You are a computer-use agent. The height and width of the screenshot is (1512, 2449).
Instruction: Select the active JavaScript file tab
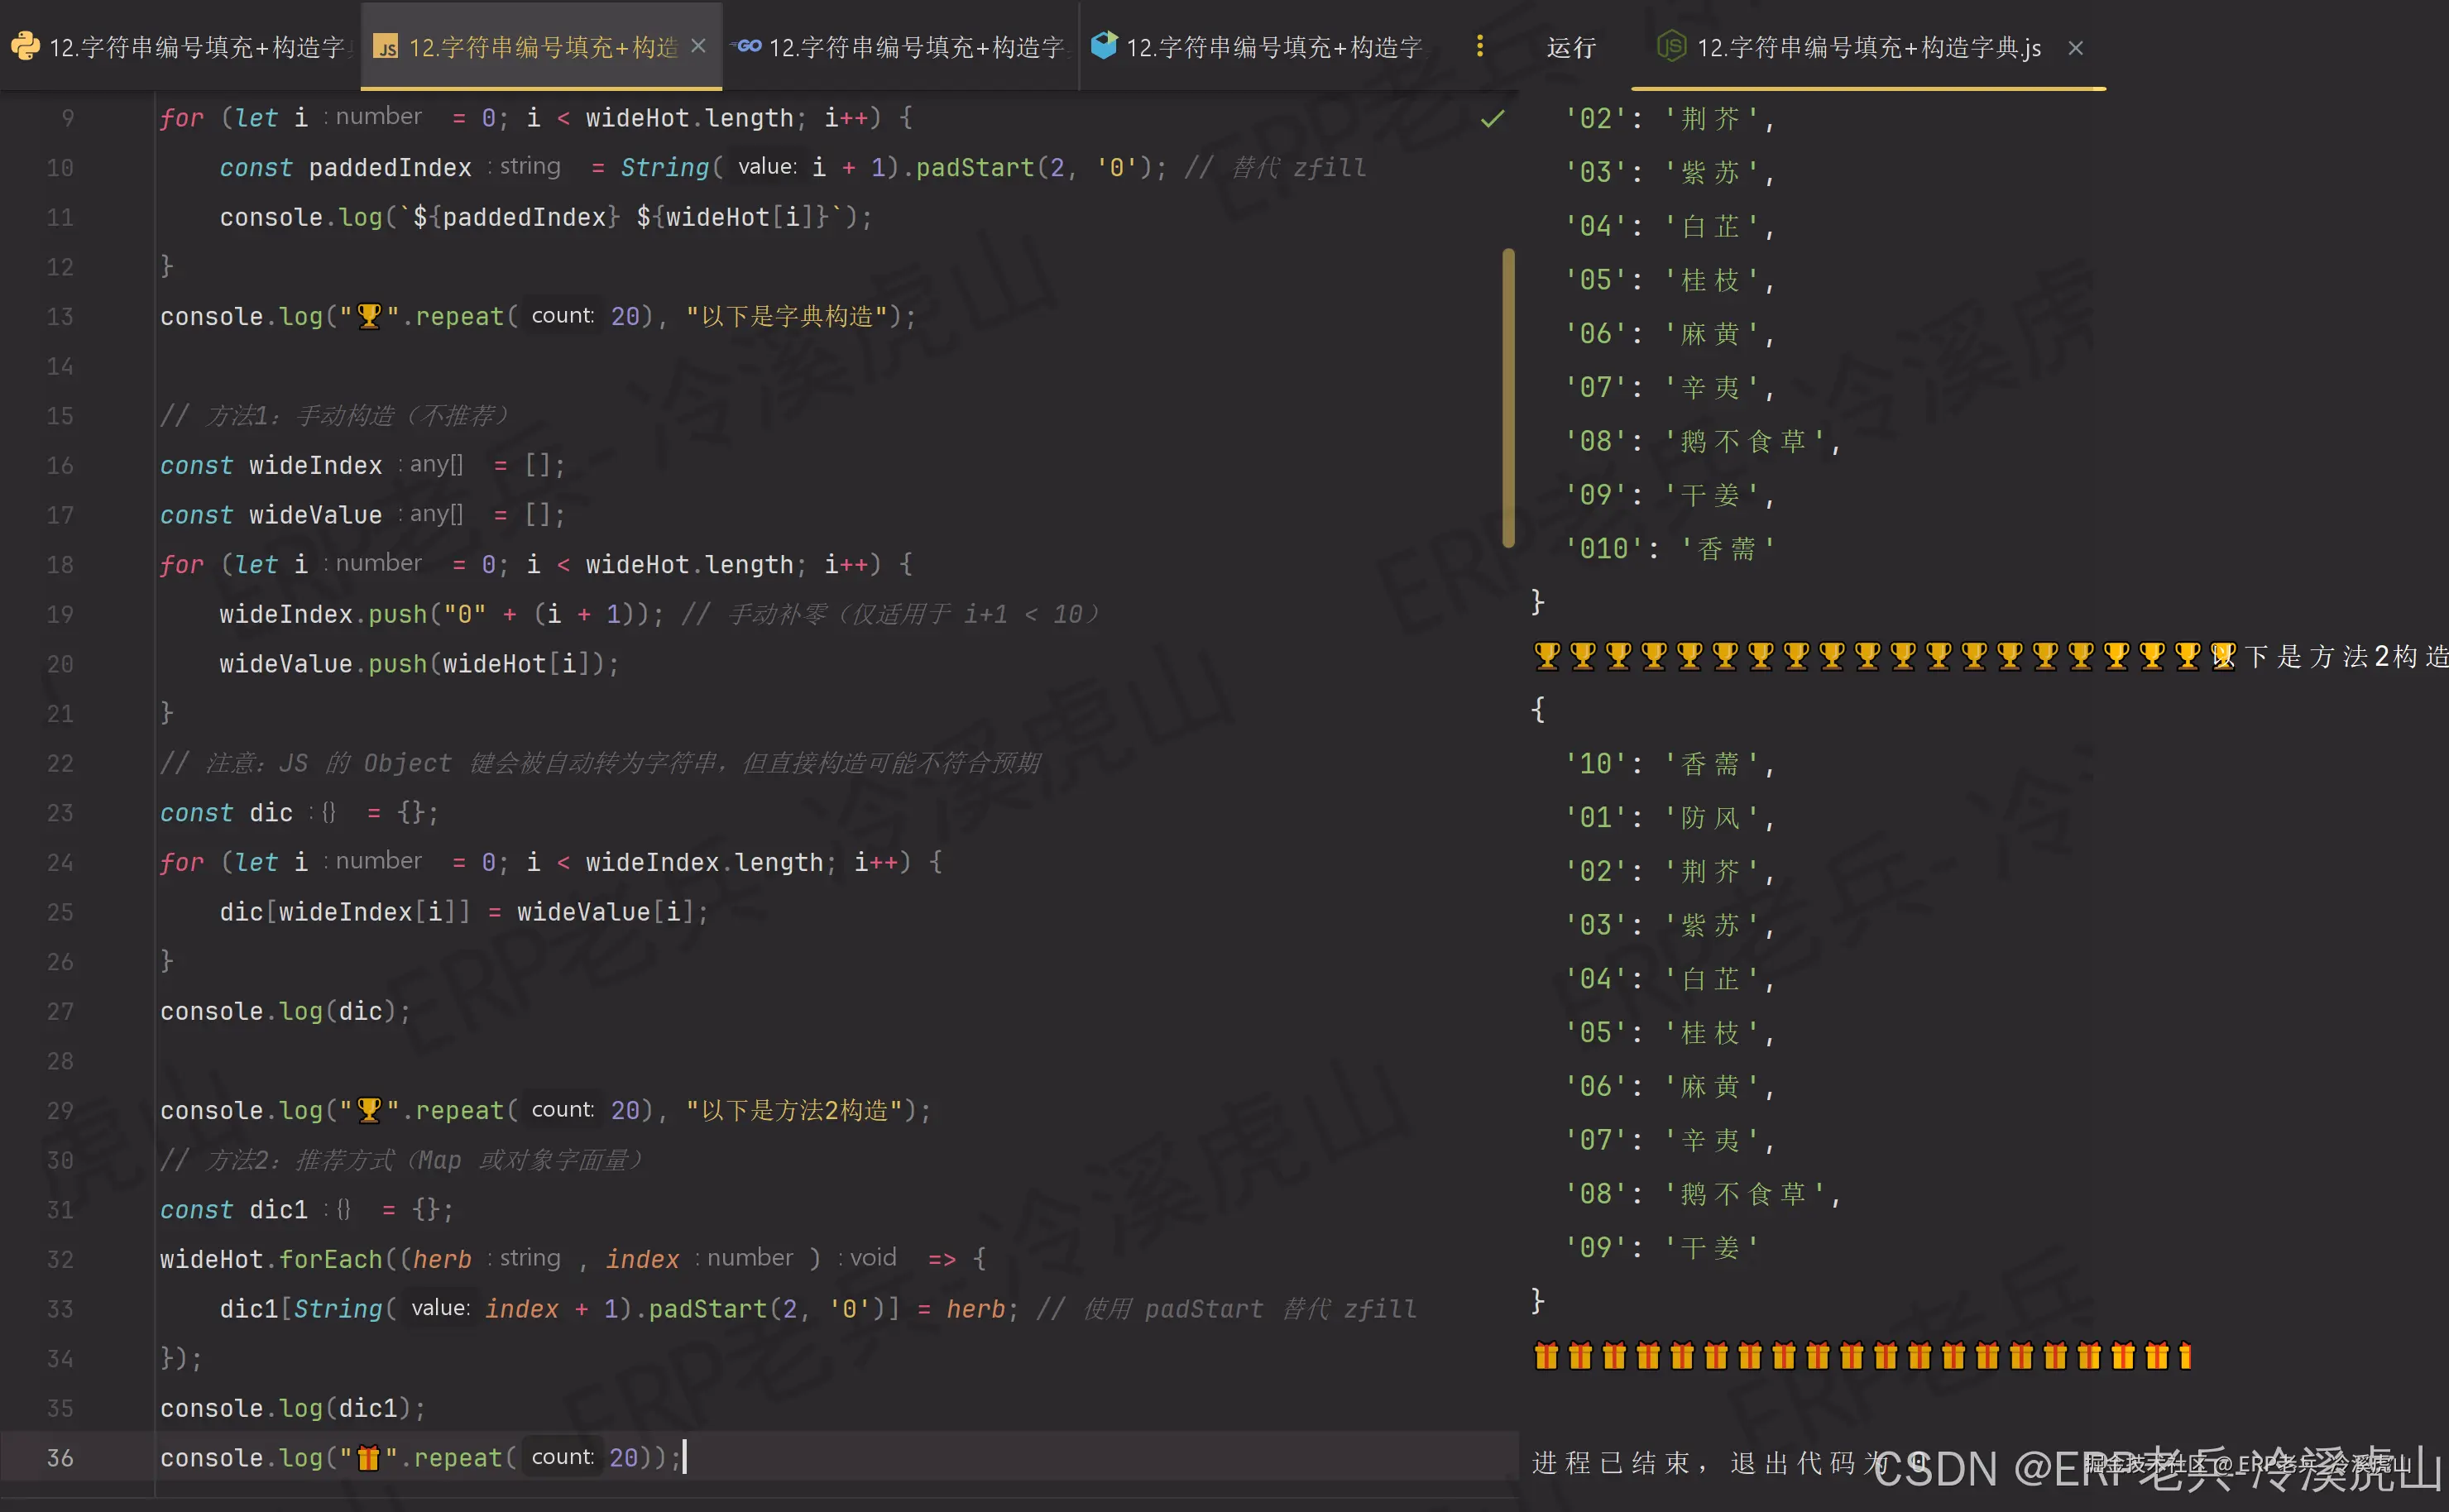(x=541, y=46)
